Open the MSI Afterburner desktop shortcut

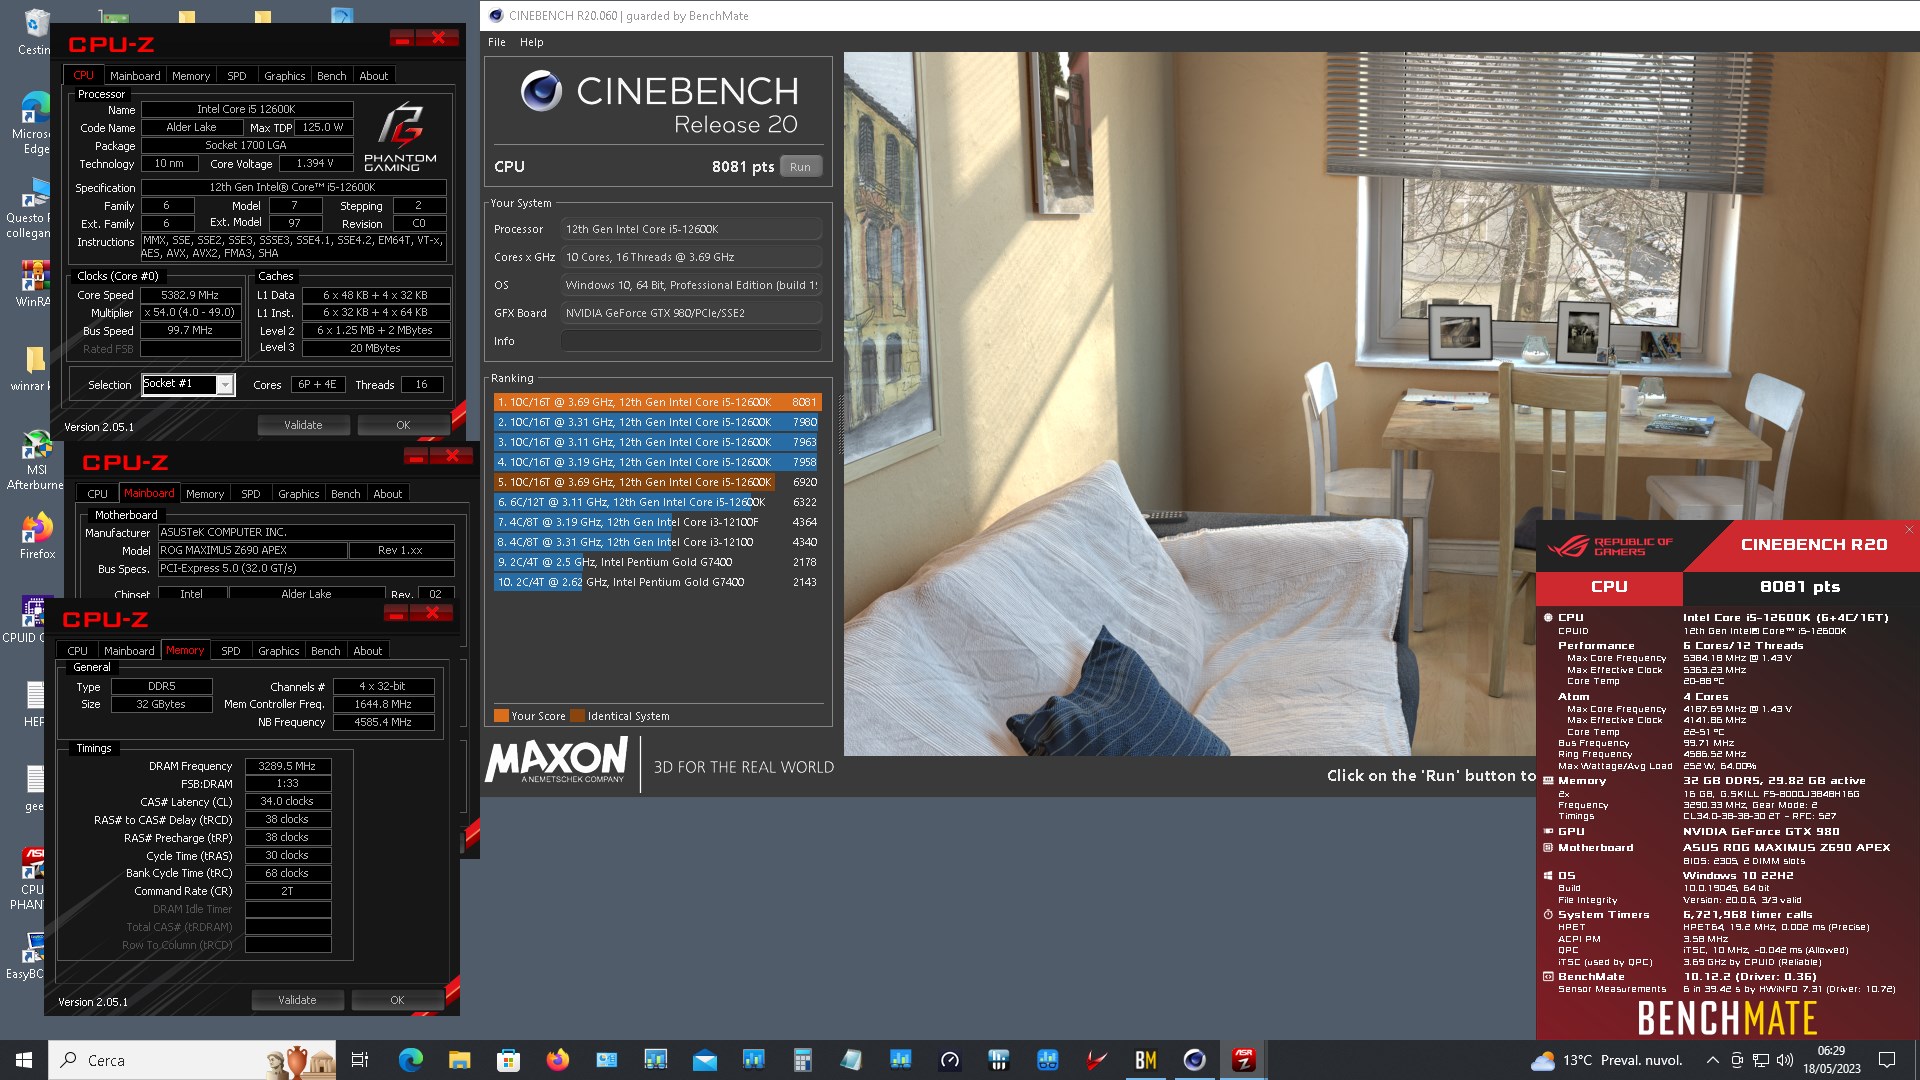36,460
